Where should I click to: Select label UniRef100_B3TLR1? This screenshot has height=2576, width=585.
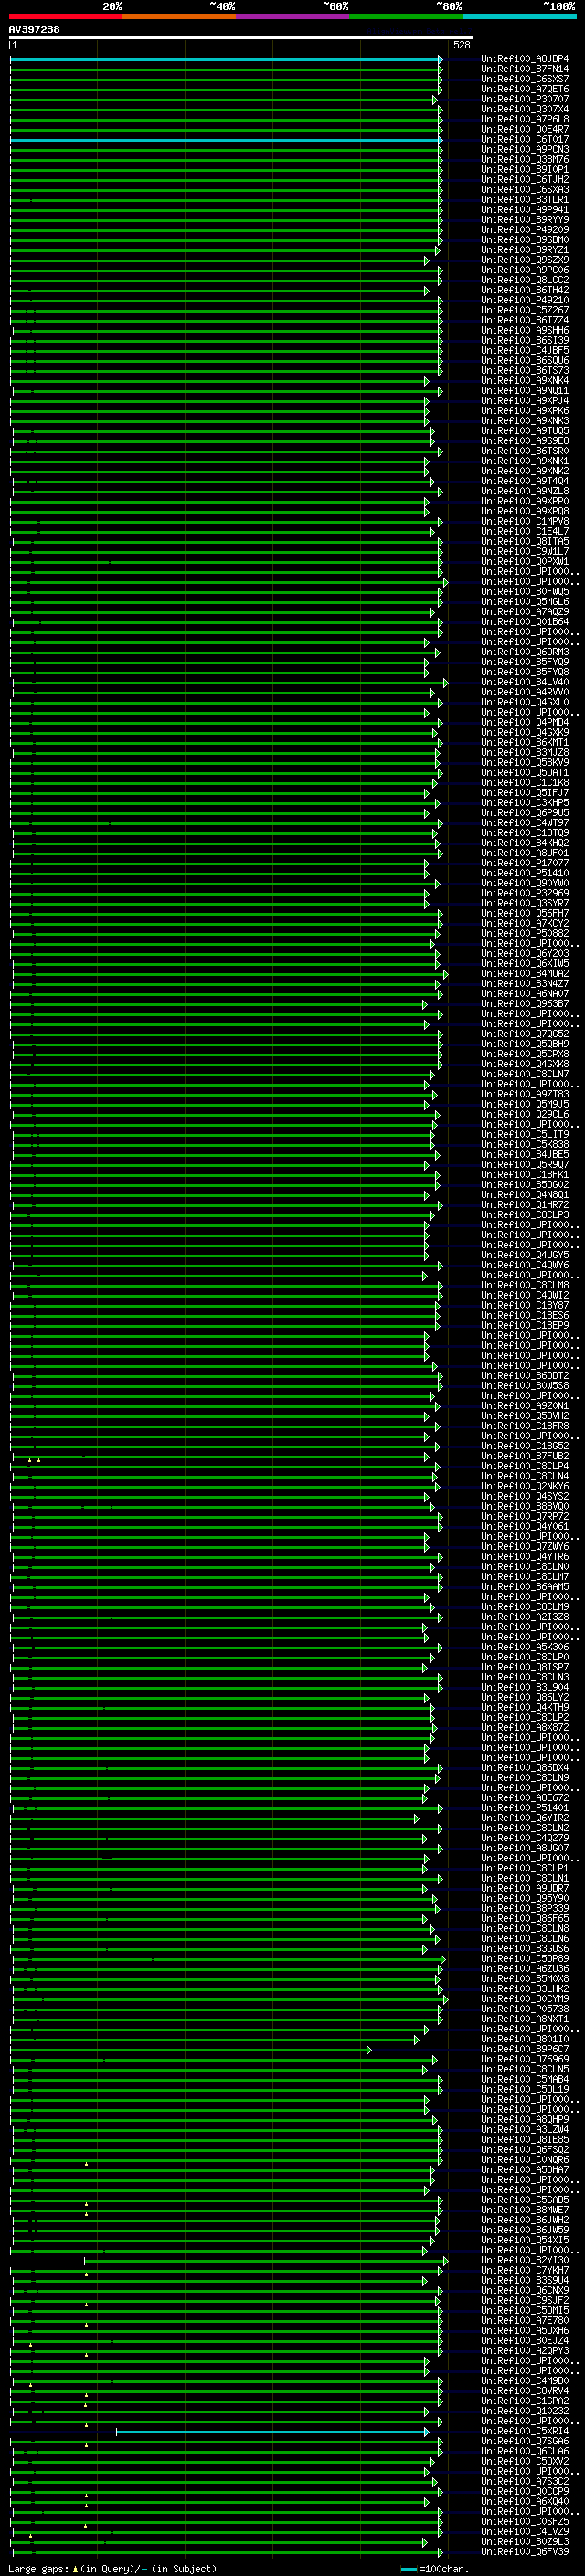(524, 200)
